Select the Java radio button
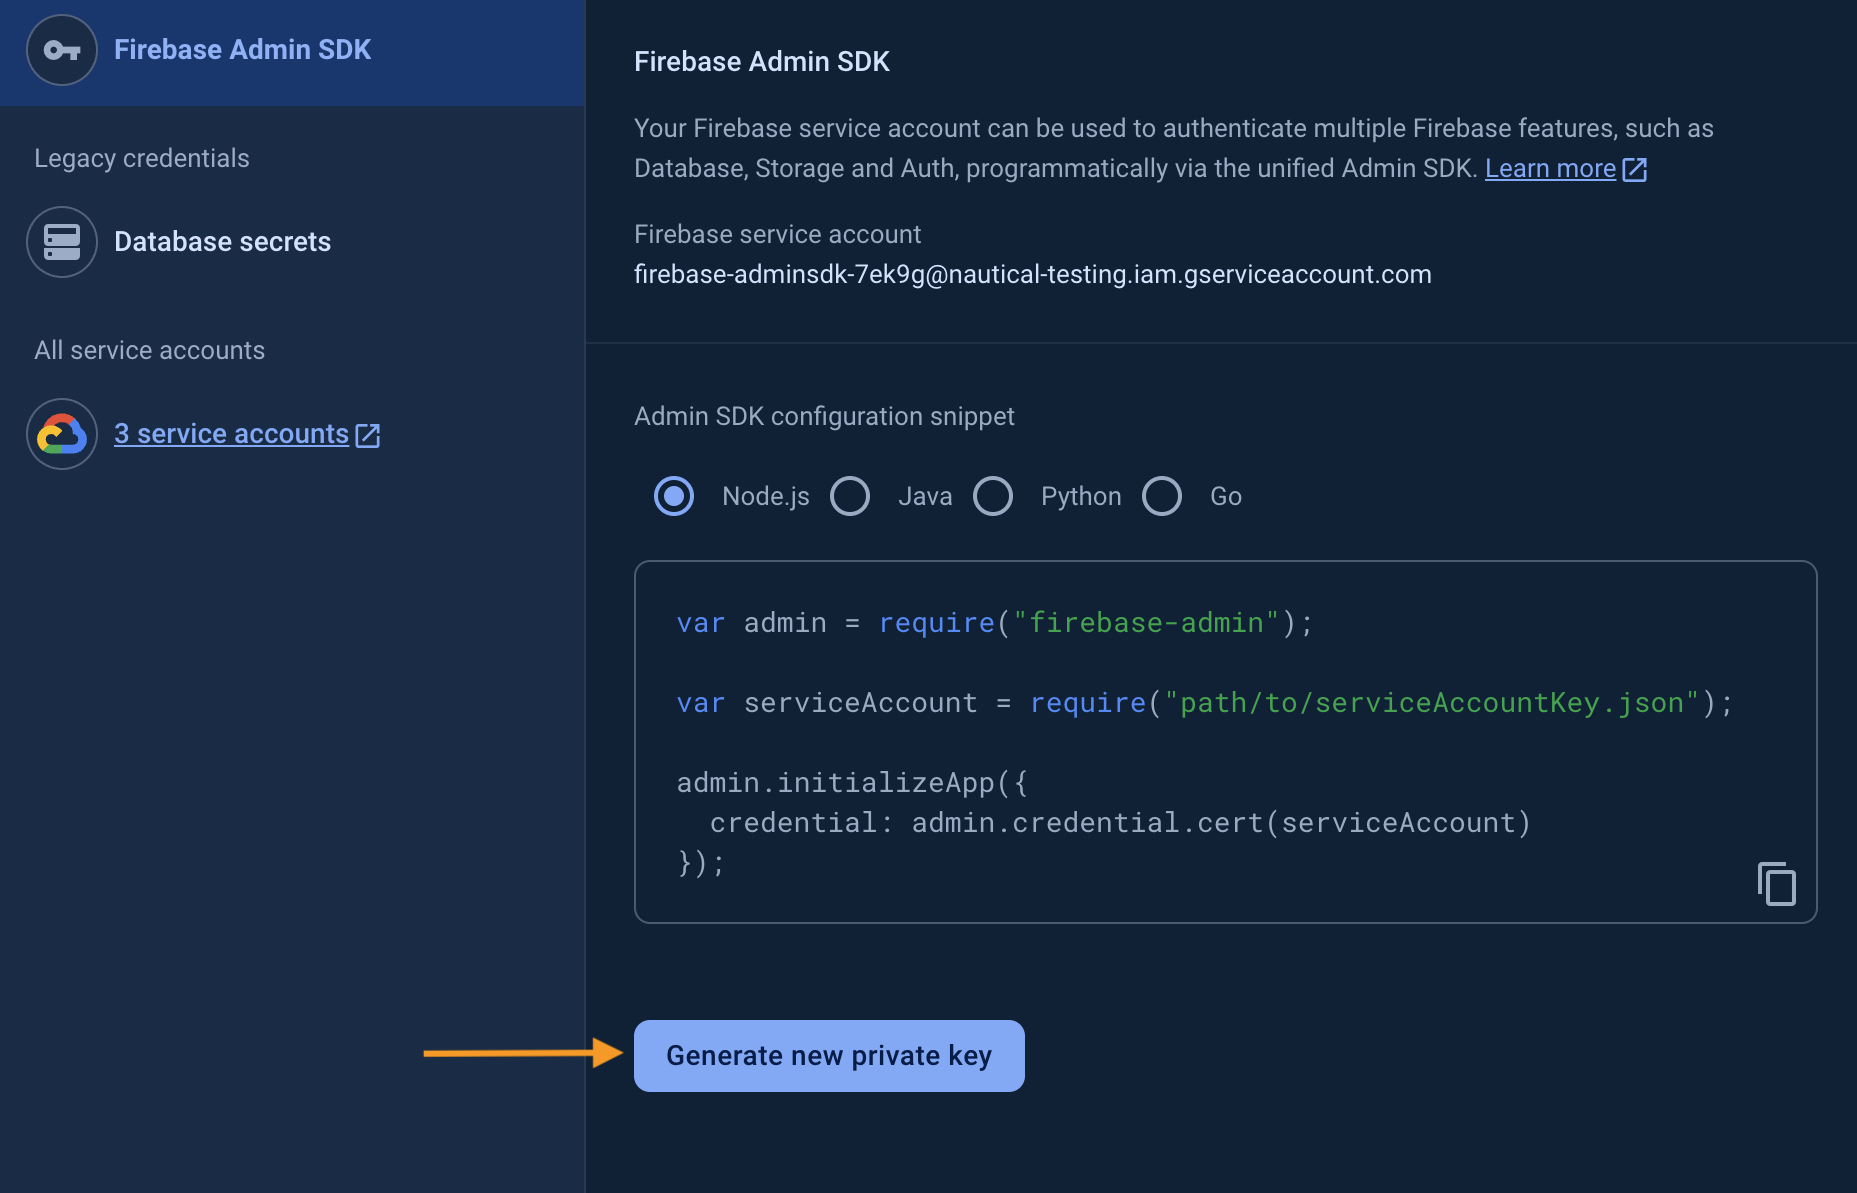Screen dimensions: 1857x1193 tap(850, 496)
